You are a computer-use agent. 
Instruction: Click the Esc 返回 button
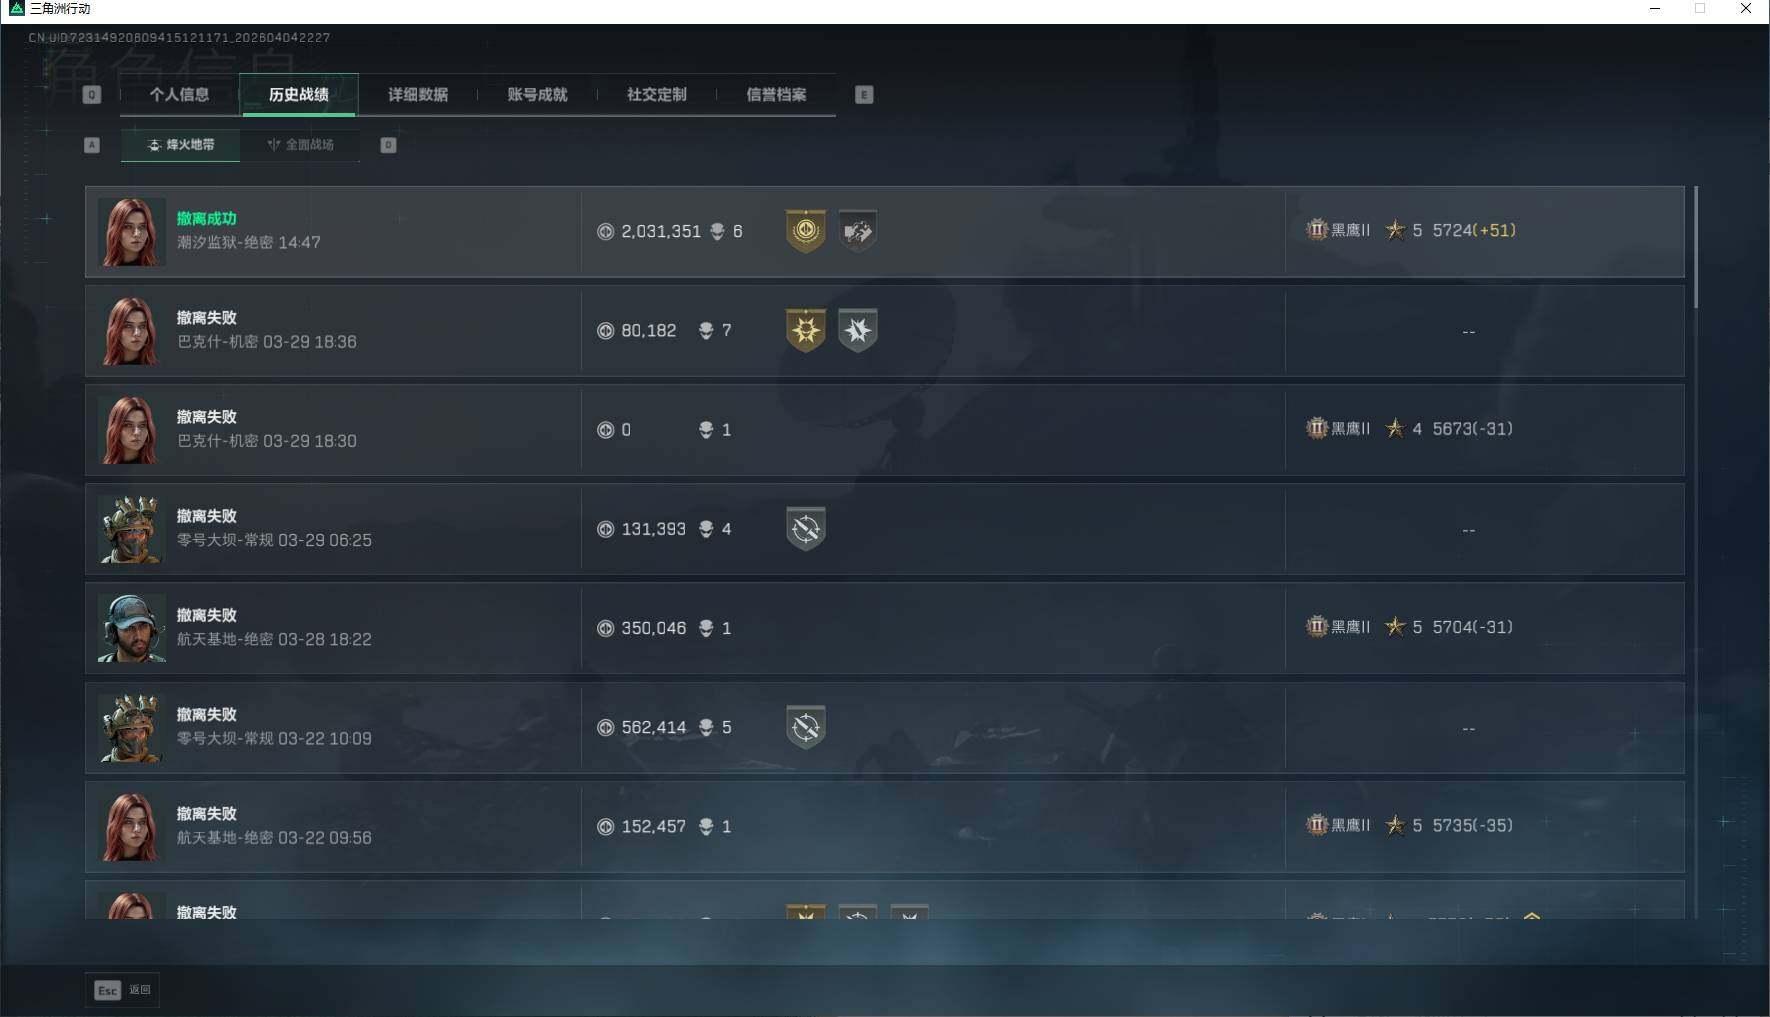click(122, 990)
